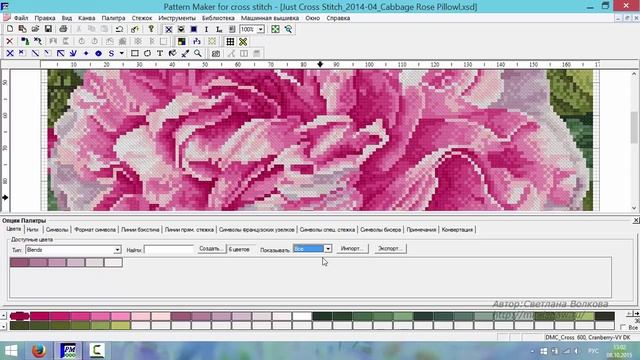This screenshot has height=360, width=640.
Task: Zoom to fit with green arrows icon
Action: (276, 29)
